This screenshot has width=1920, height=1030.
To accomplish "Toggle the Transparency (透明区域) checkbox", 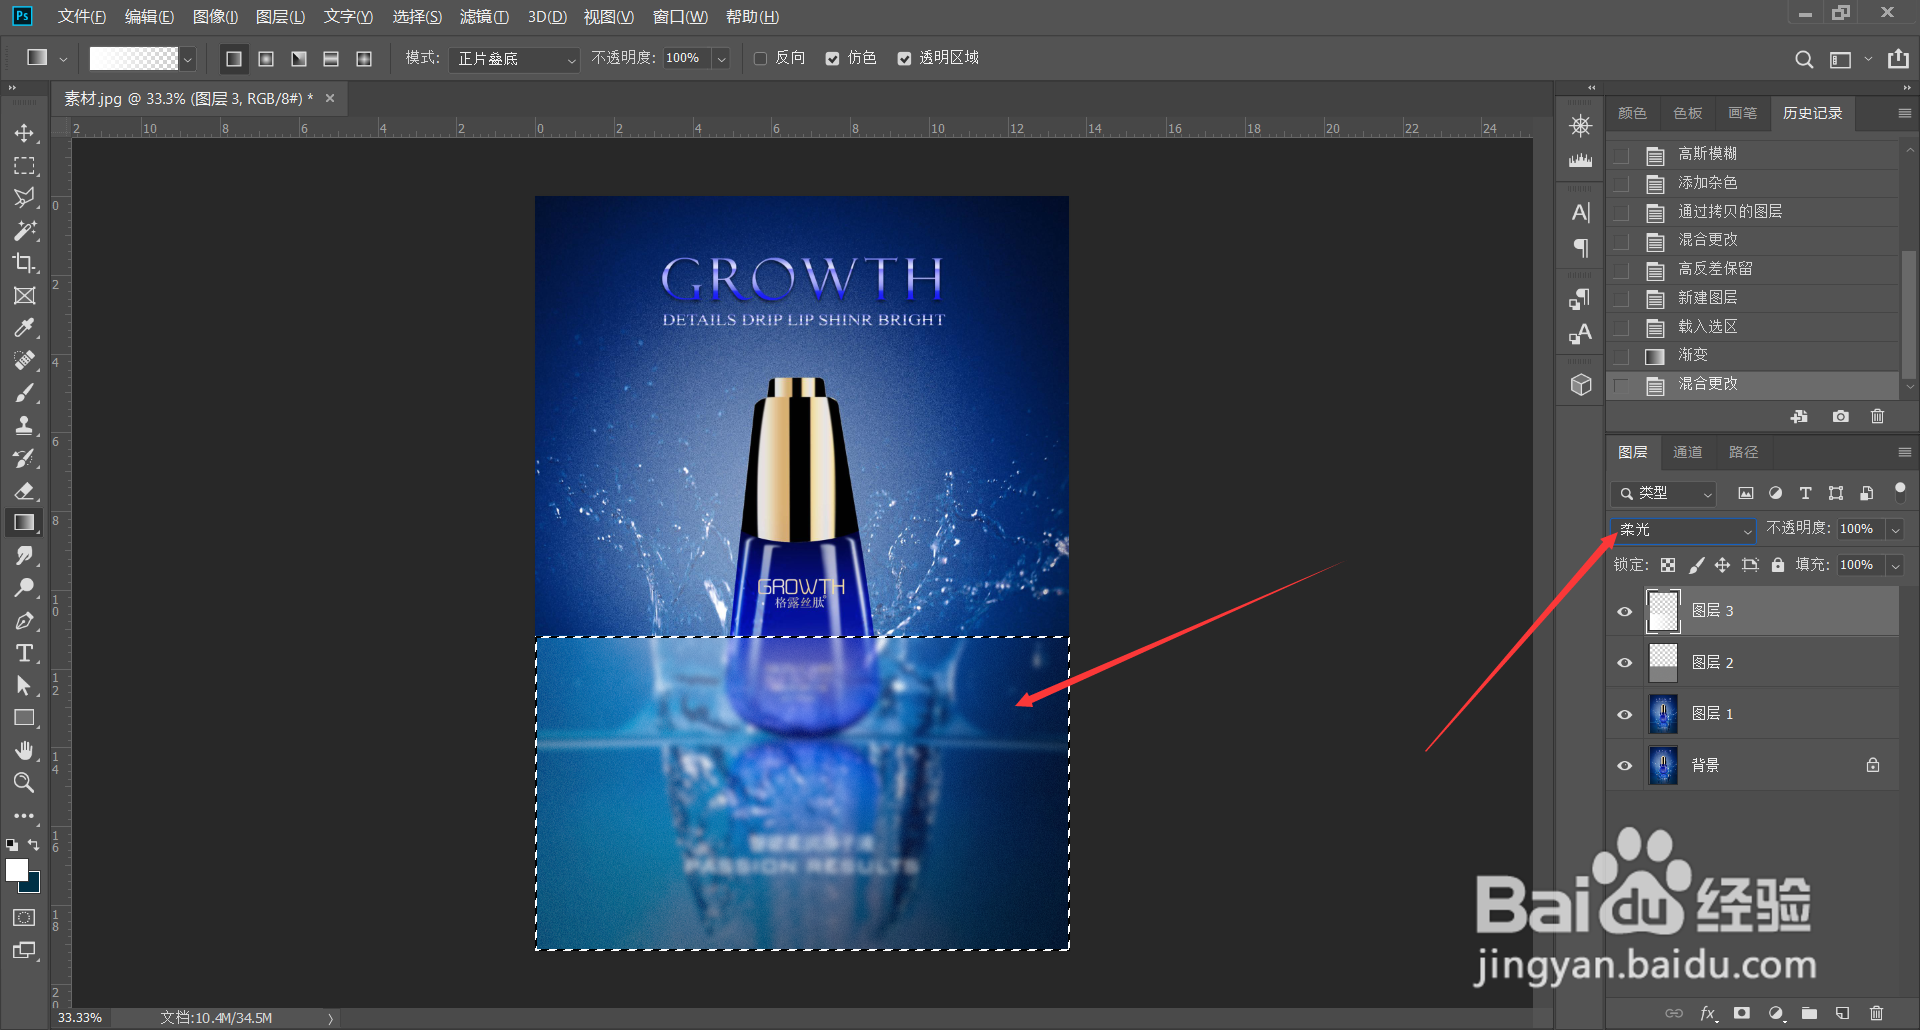I will click(x=904, y=59).
